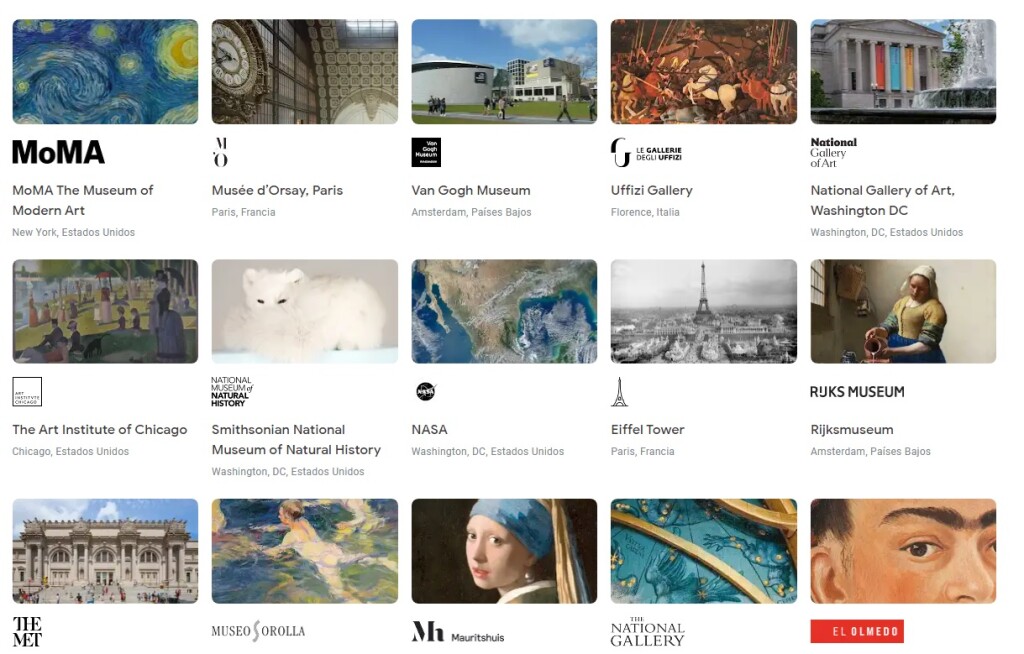This screenshot has width=1024, height=654.
Task: Open the Seurat park painting thumbnail
Action: (x=105, y=311)
